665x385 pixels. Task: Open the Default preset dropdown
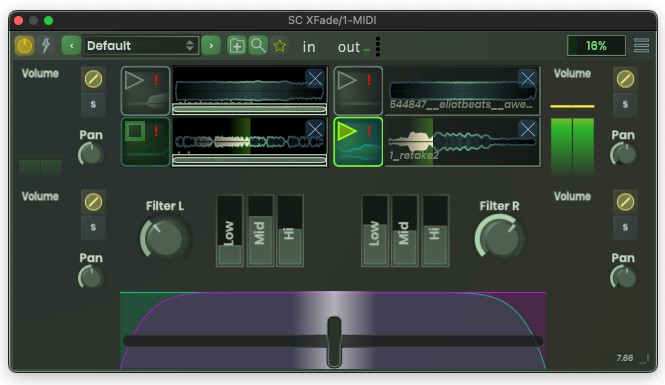pyautogui.click(x=141, y=45)
